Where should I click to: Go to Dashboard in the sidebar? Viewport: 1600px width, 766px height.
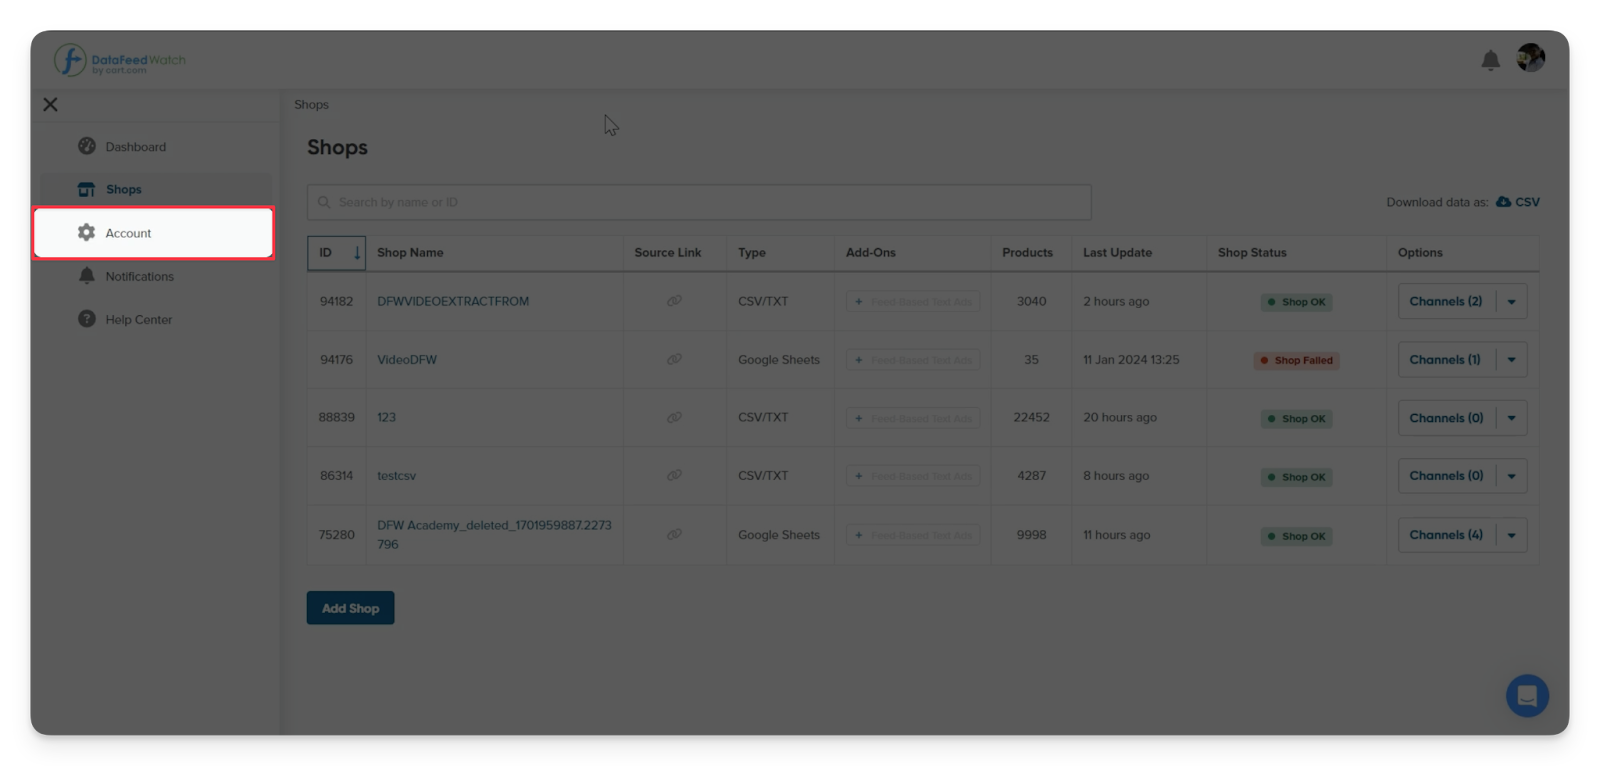coord(135,147)
